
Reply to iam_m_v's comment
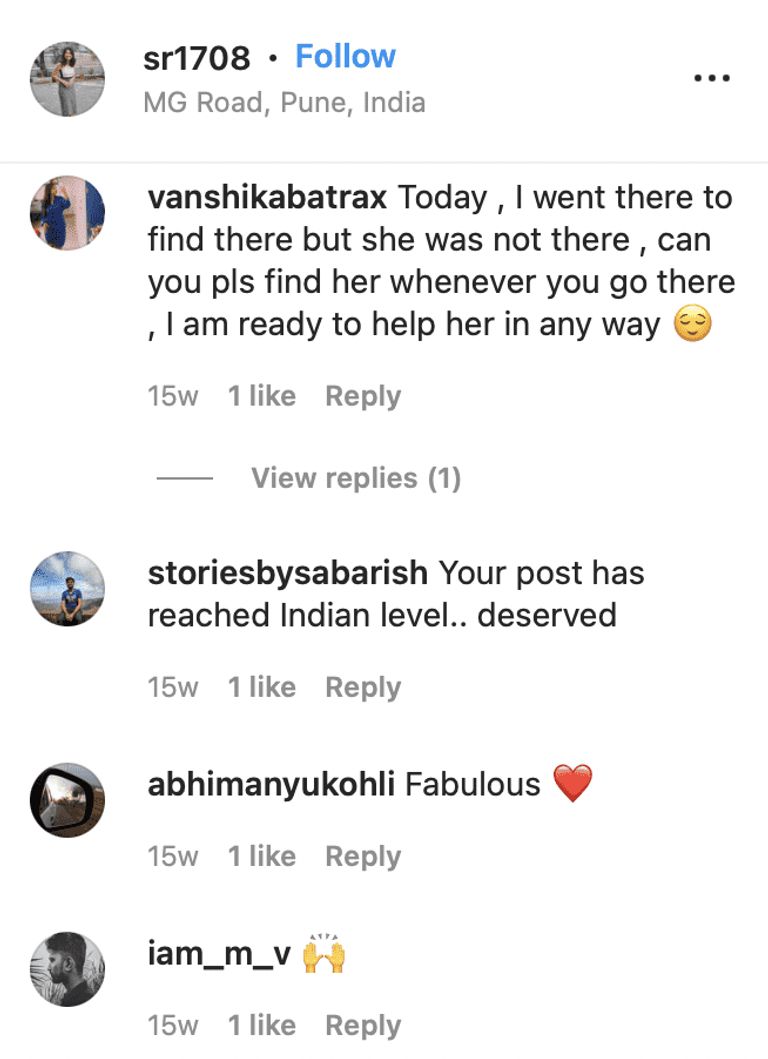coord(363,1025)
